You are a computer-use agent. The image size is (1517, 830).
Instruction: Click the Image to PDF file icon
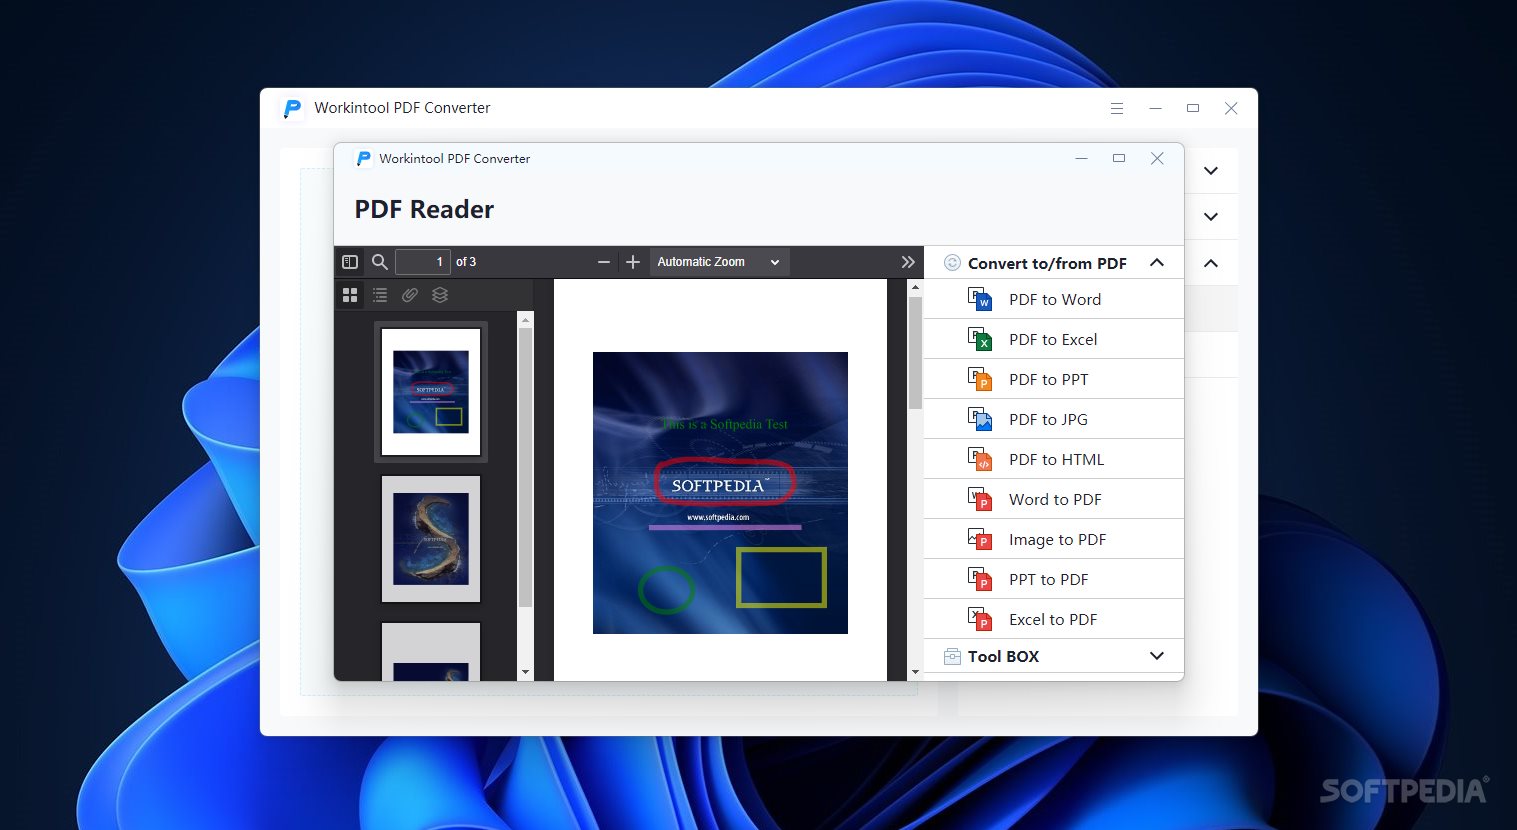[980, 539]
